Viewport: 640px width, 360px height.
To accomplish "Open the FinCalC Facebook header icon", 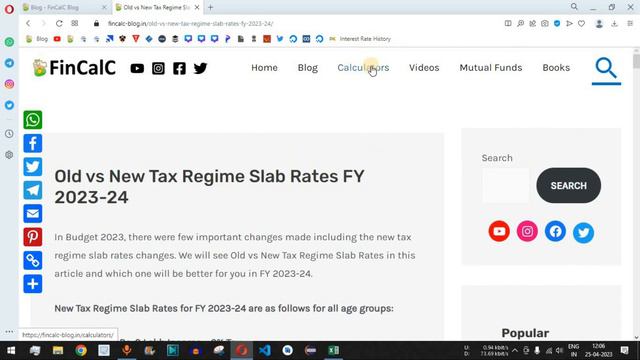I will [x=179, y=68].
